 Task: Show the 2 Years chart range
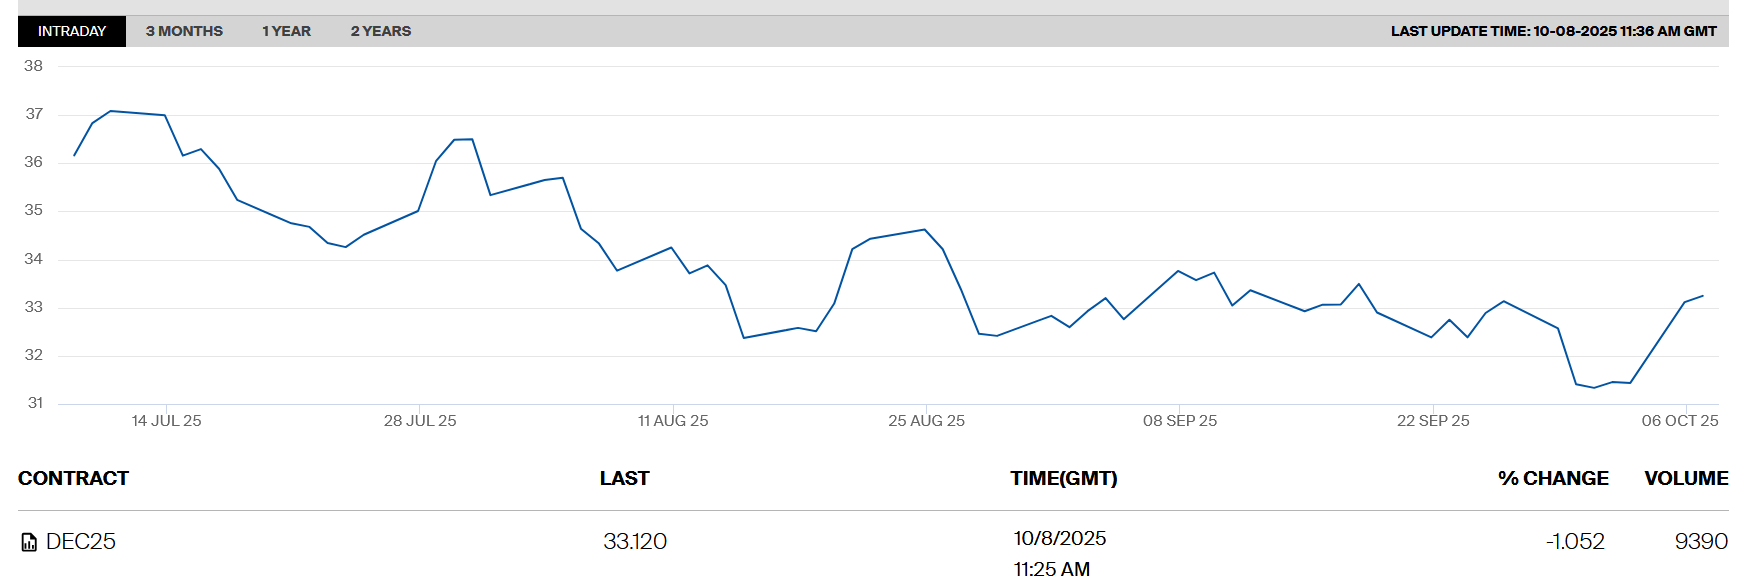point(380,31)
